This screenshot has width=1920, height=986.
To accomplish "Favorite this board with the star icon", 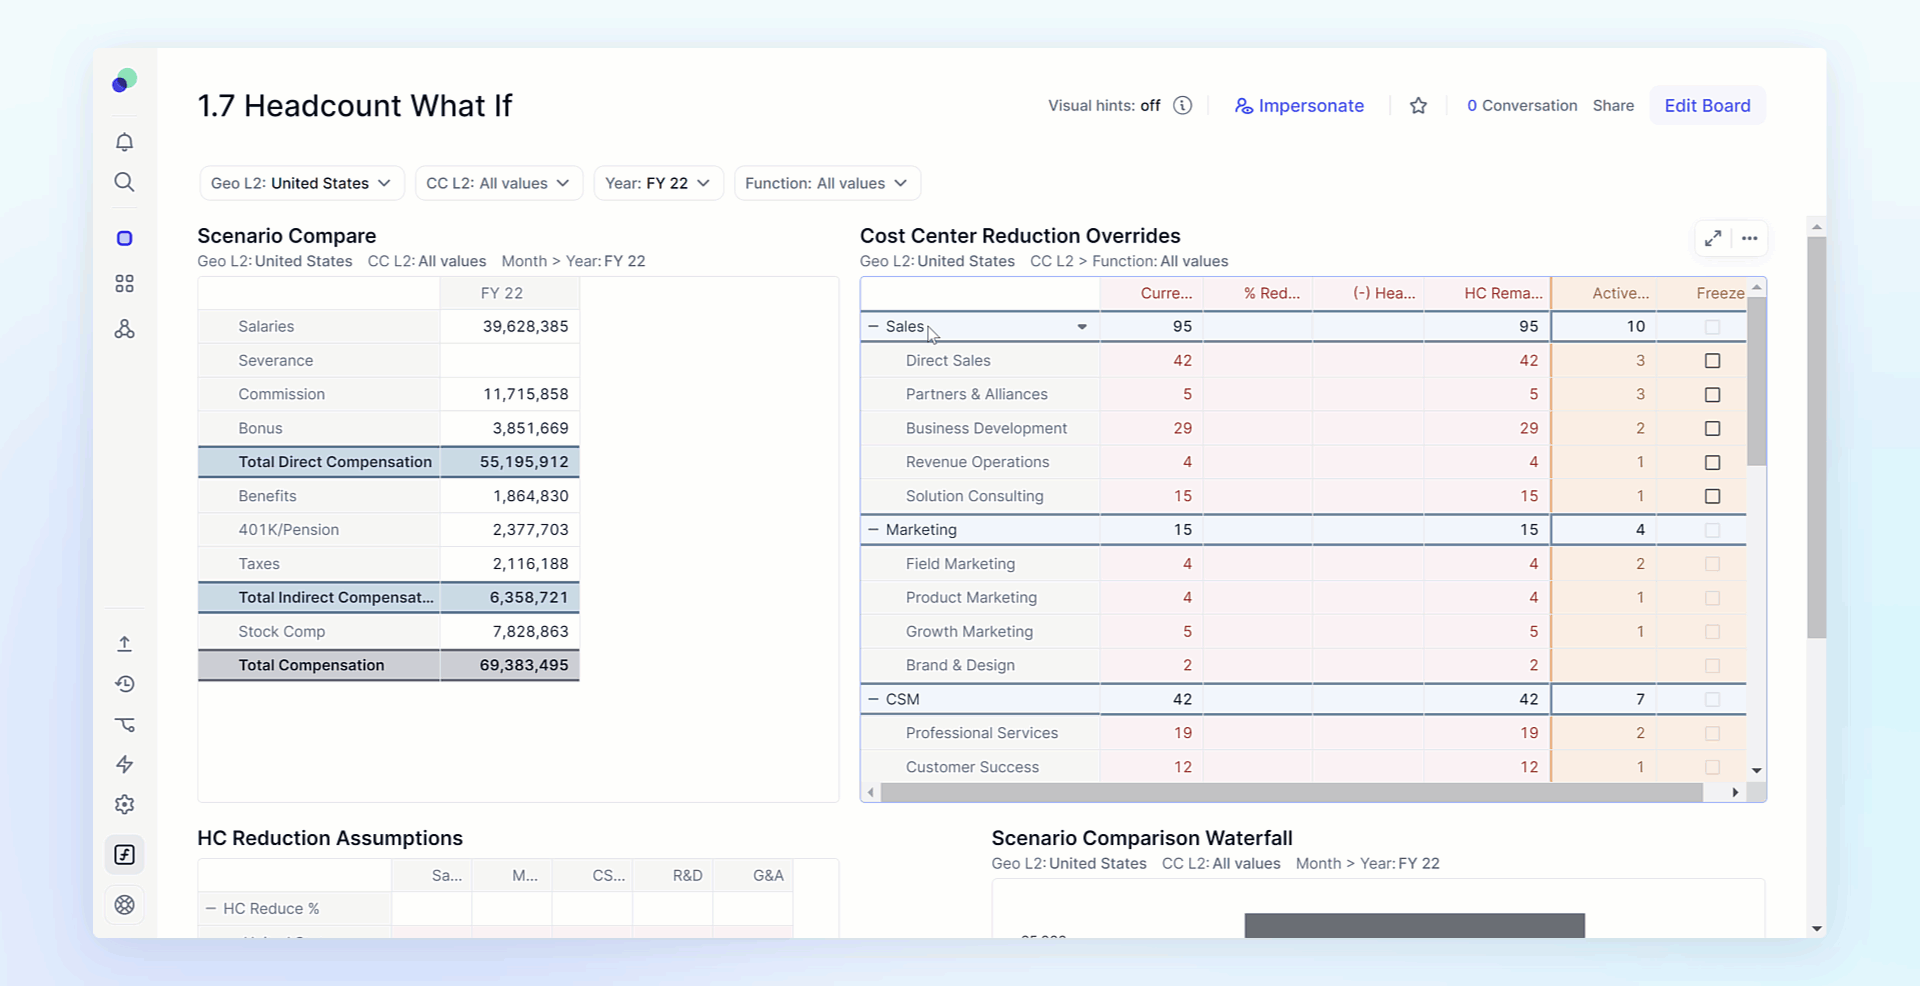I will coord(1418,105).
